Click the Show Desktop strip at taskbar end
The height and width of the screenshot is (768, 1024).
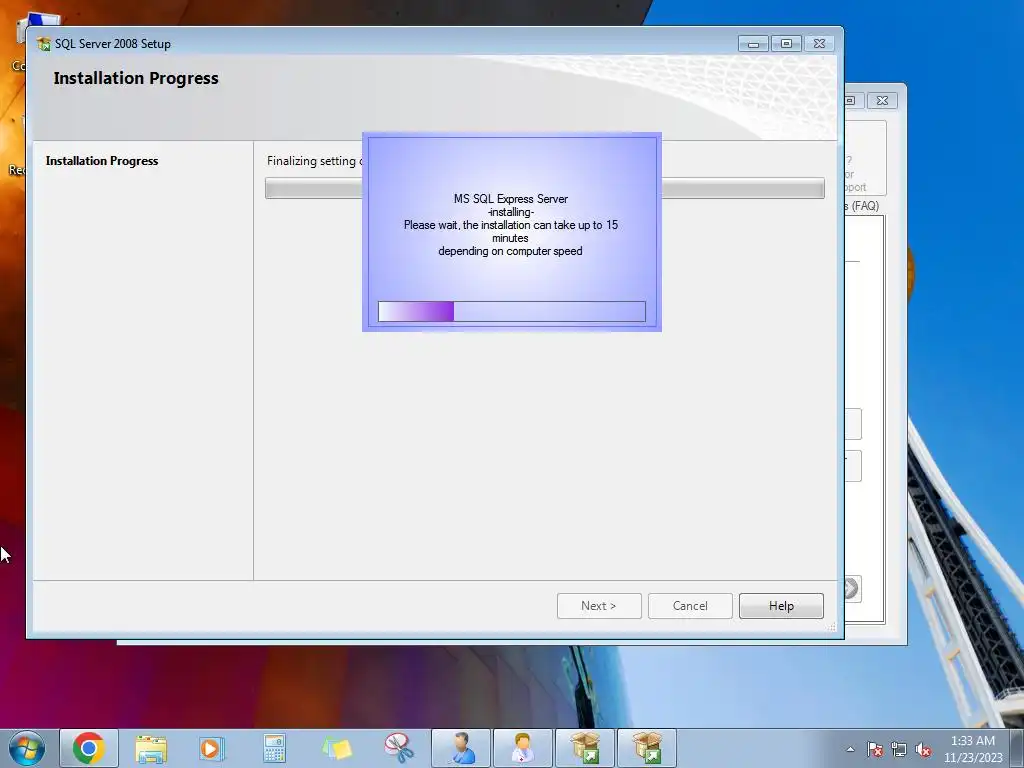[x=1017, y=749]
